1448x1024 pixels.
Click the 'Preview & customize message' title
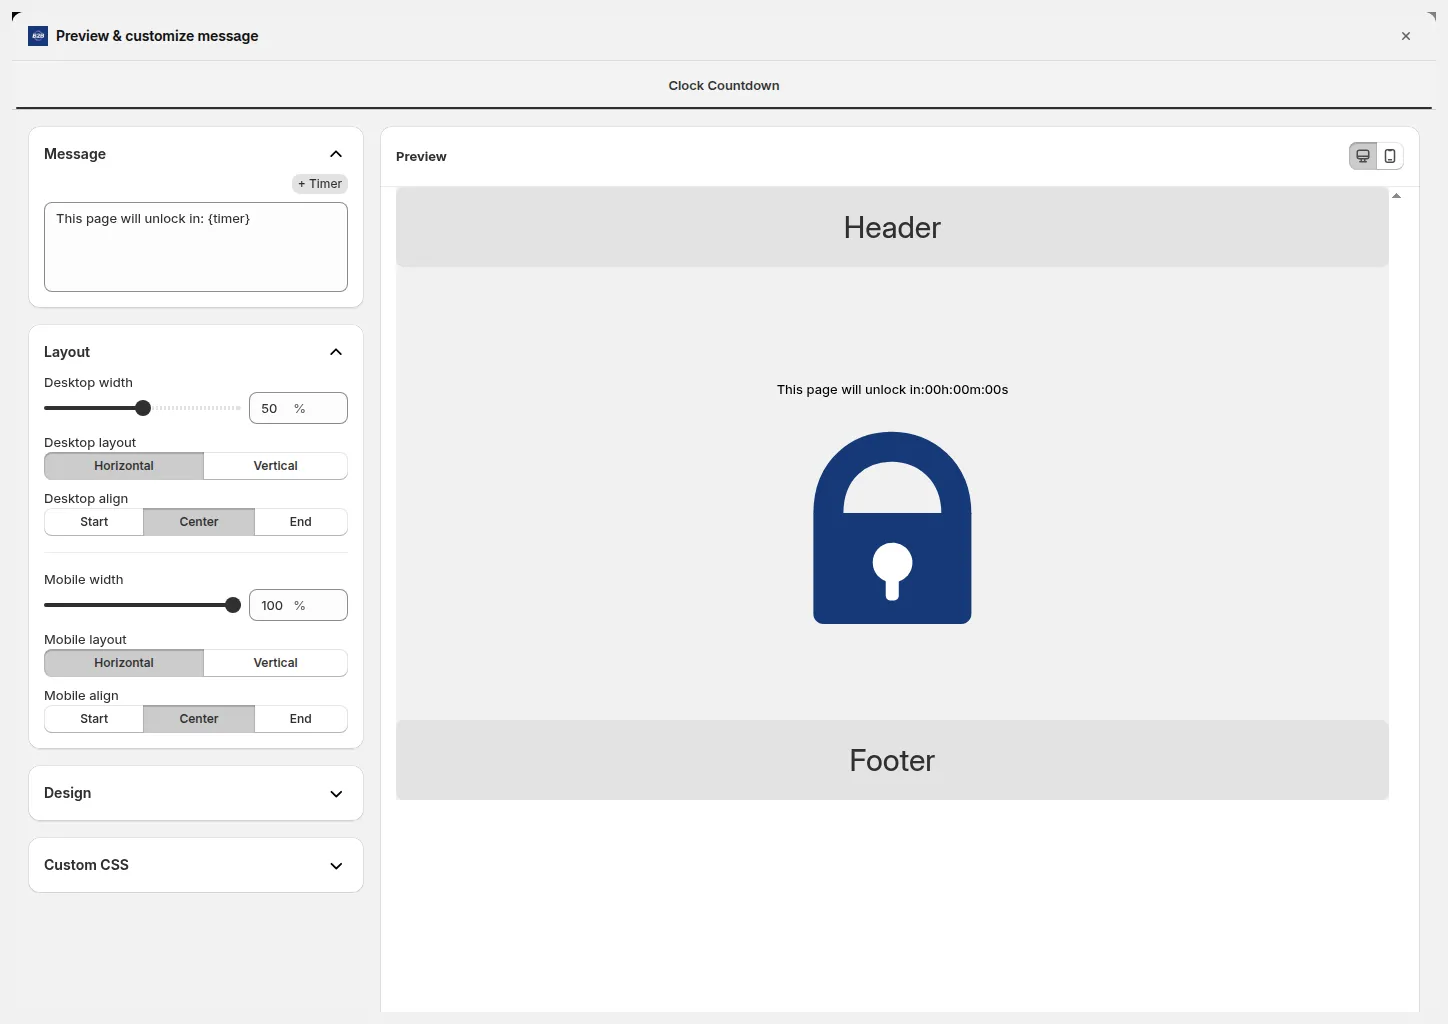click(157, 36)
